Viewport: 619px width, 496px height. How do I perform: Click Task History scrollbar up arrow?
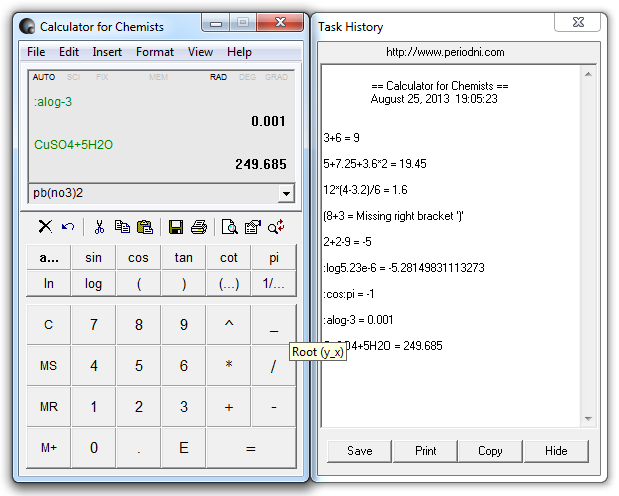coord(588,74)
